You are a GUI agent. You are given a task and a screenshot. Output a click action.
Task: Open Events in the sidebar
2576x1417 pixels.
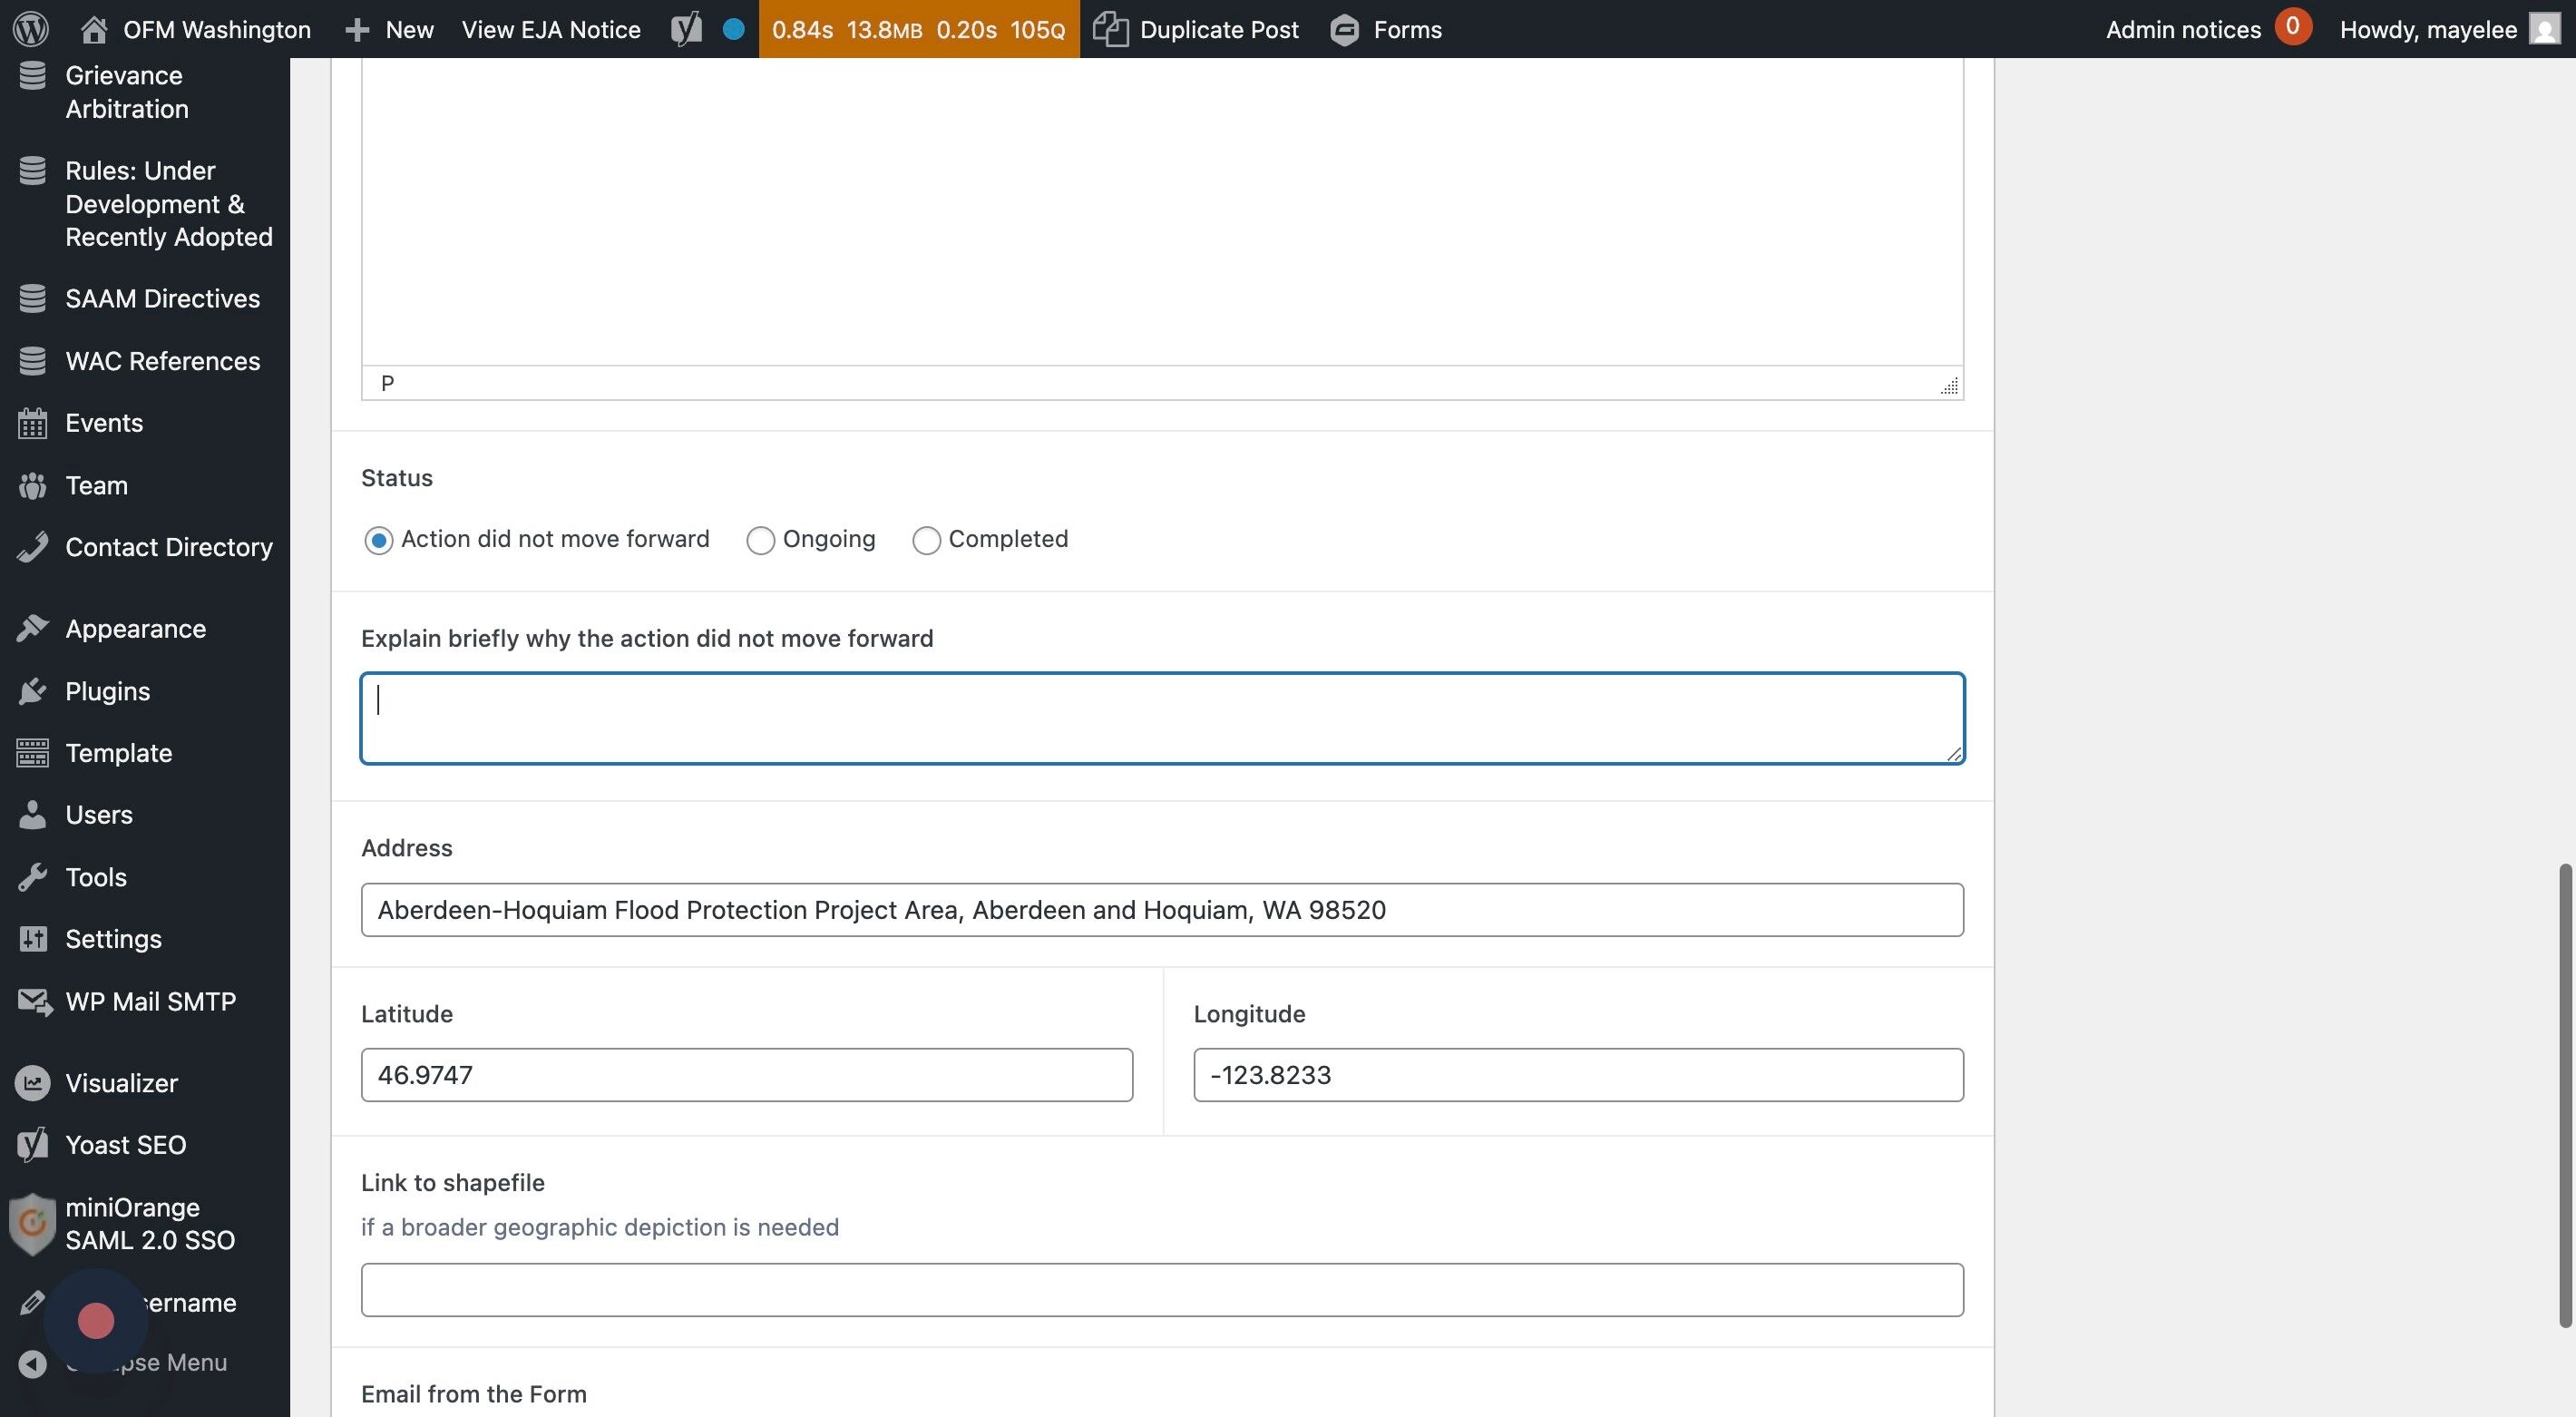103,423
